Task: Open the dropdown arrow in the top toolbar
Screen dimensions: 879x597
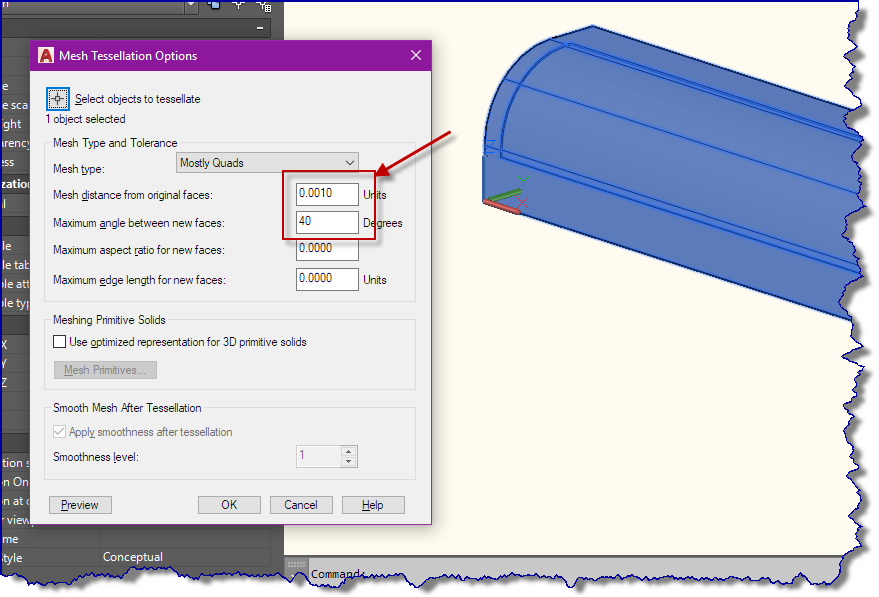Action: click(x=190, y=6)
